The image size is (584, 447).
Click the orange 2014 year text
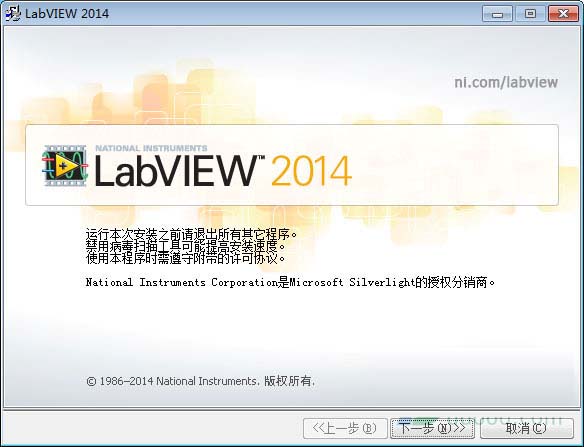(x=311, y=171)
